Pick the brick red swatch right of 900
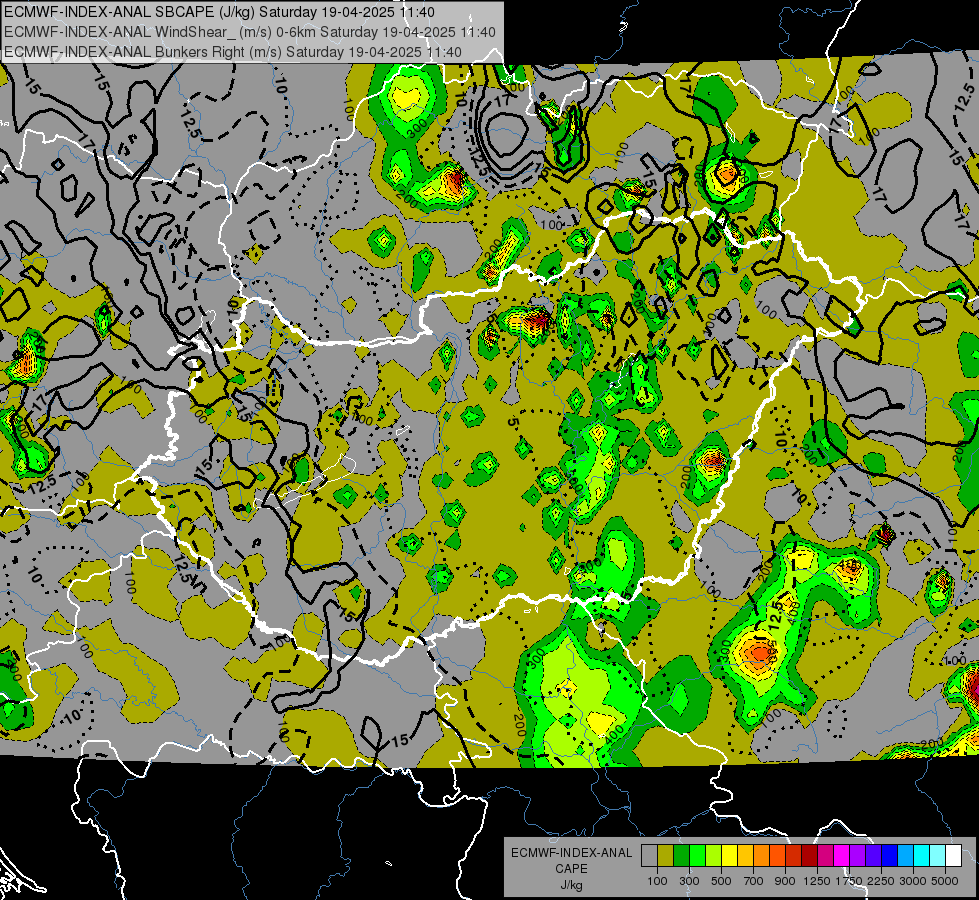The height and width of the screenshot is (900, 979). tap(794, 855)
